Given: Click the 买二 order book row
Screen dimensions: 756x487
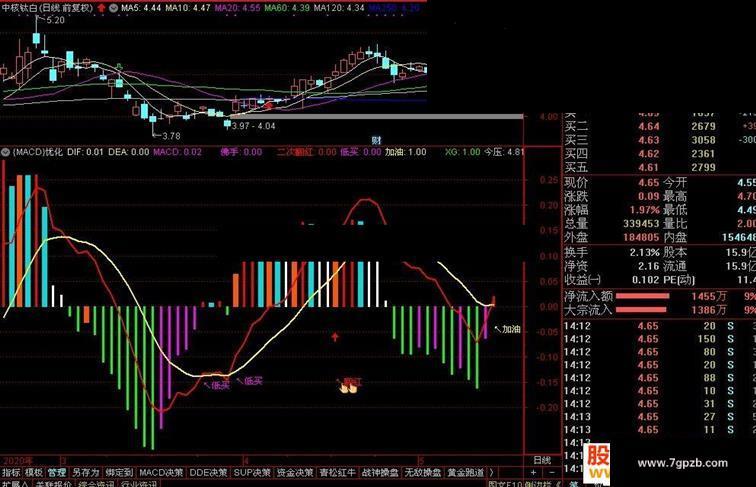Looking at the screenshot, I should 658,127.
